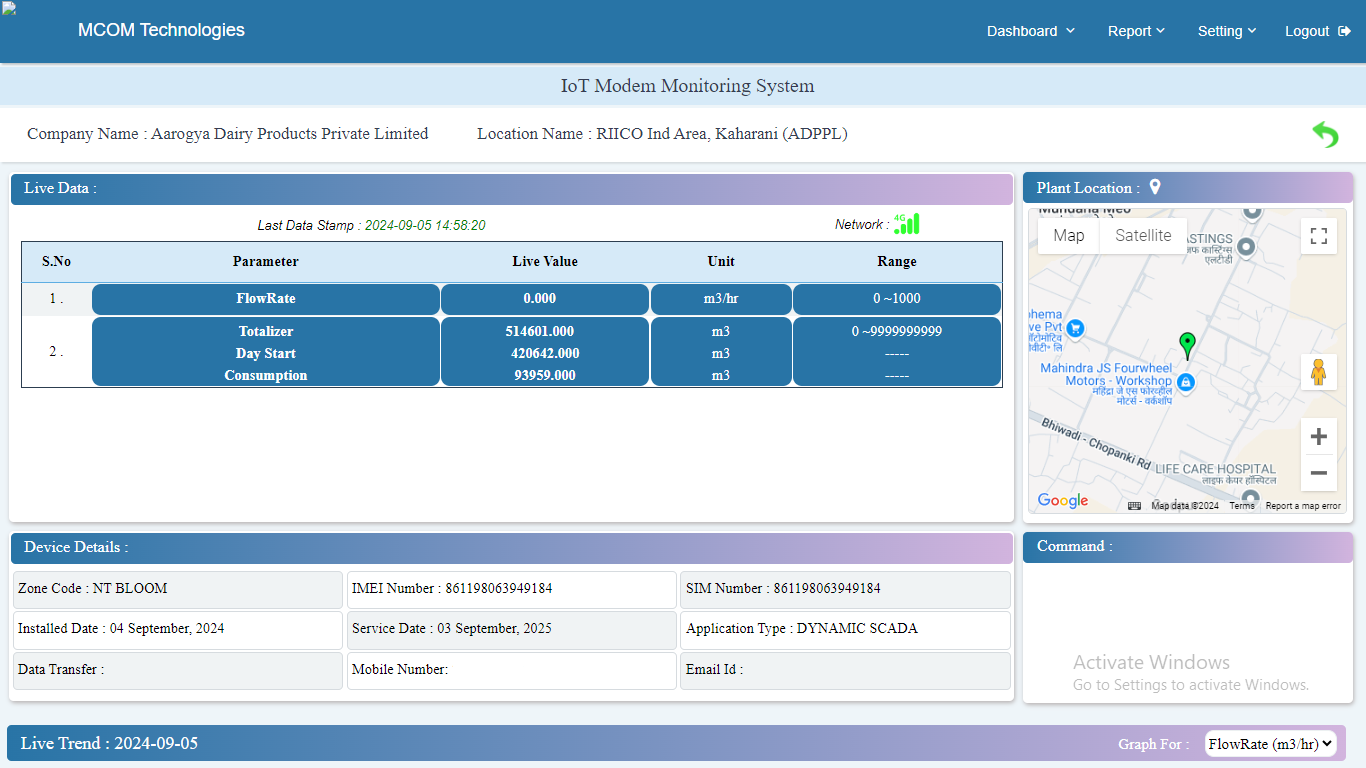Open the Graph For FlowRate selector

coord(1270,743)
